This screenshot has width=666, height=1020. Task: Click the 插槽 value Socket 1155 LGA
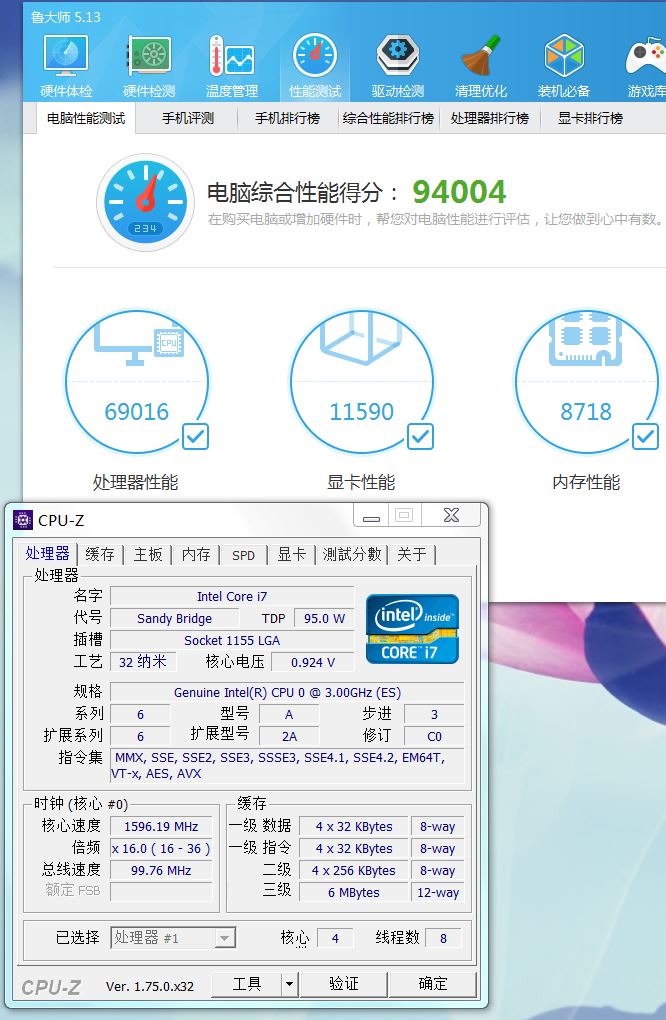click(x=232, y=640)
